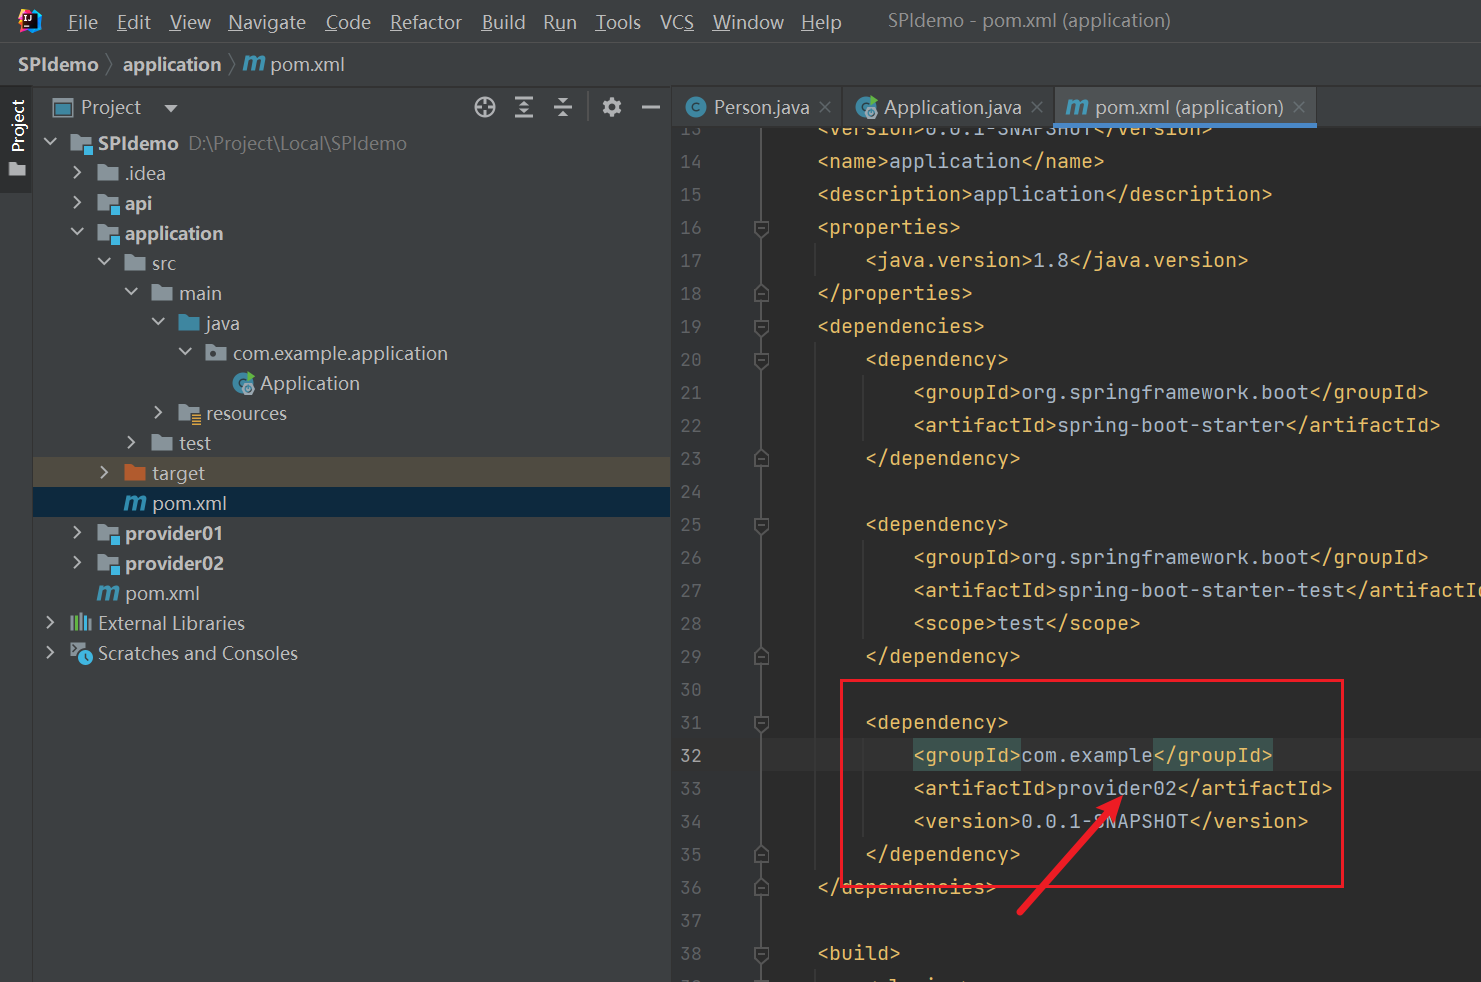Screen dimensions: 1481x982
Task: Open the Help menu
Action: 821,22
